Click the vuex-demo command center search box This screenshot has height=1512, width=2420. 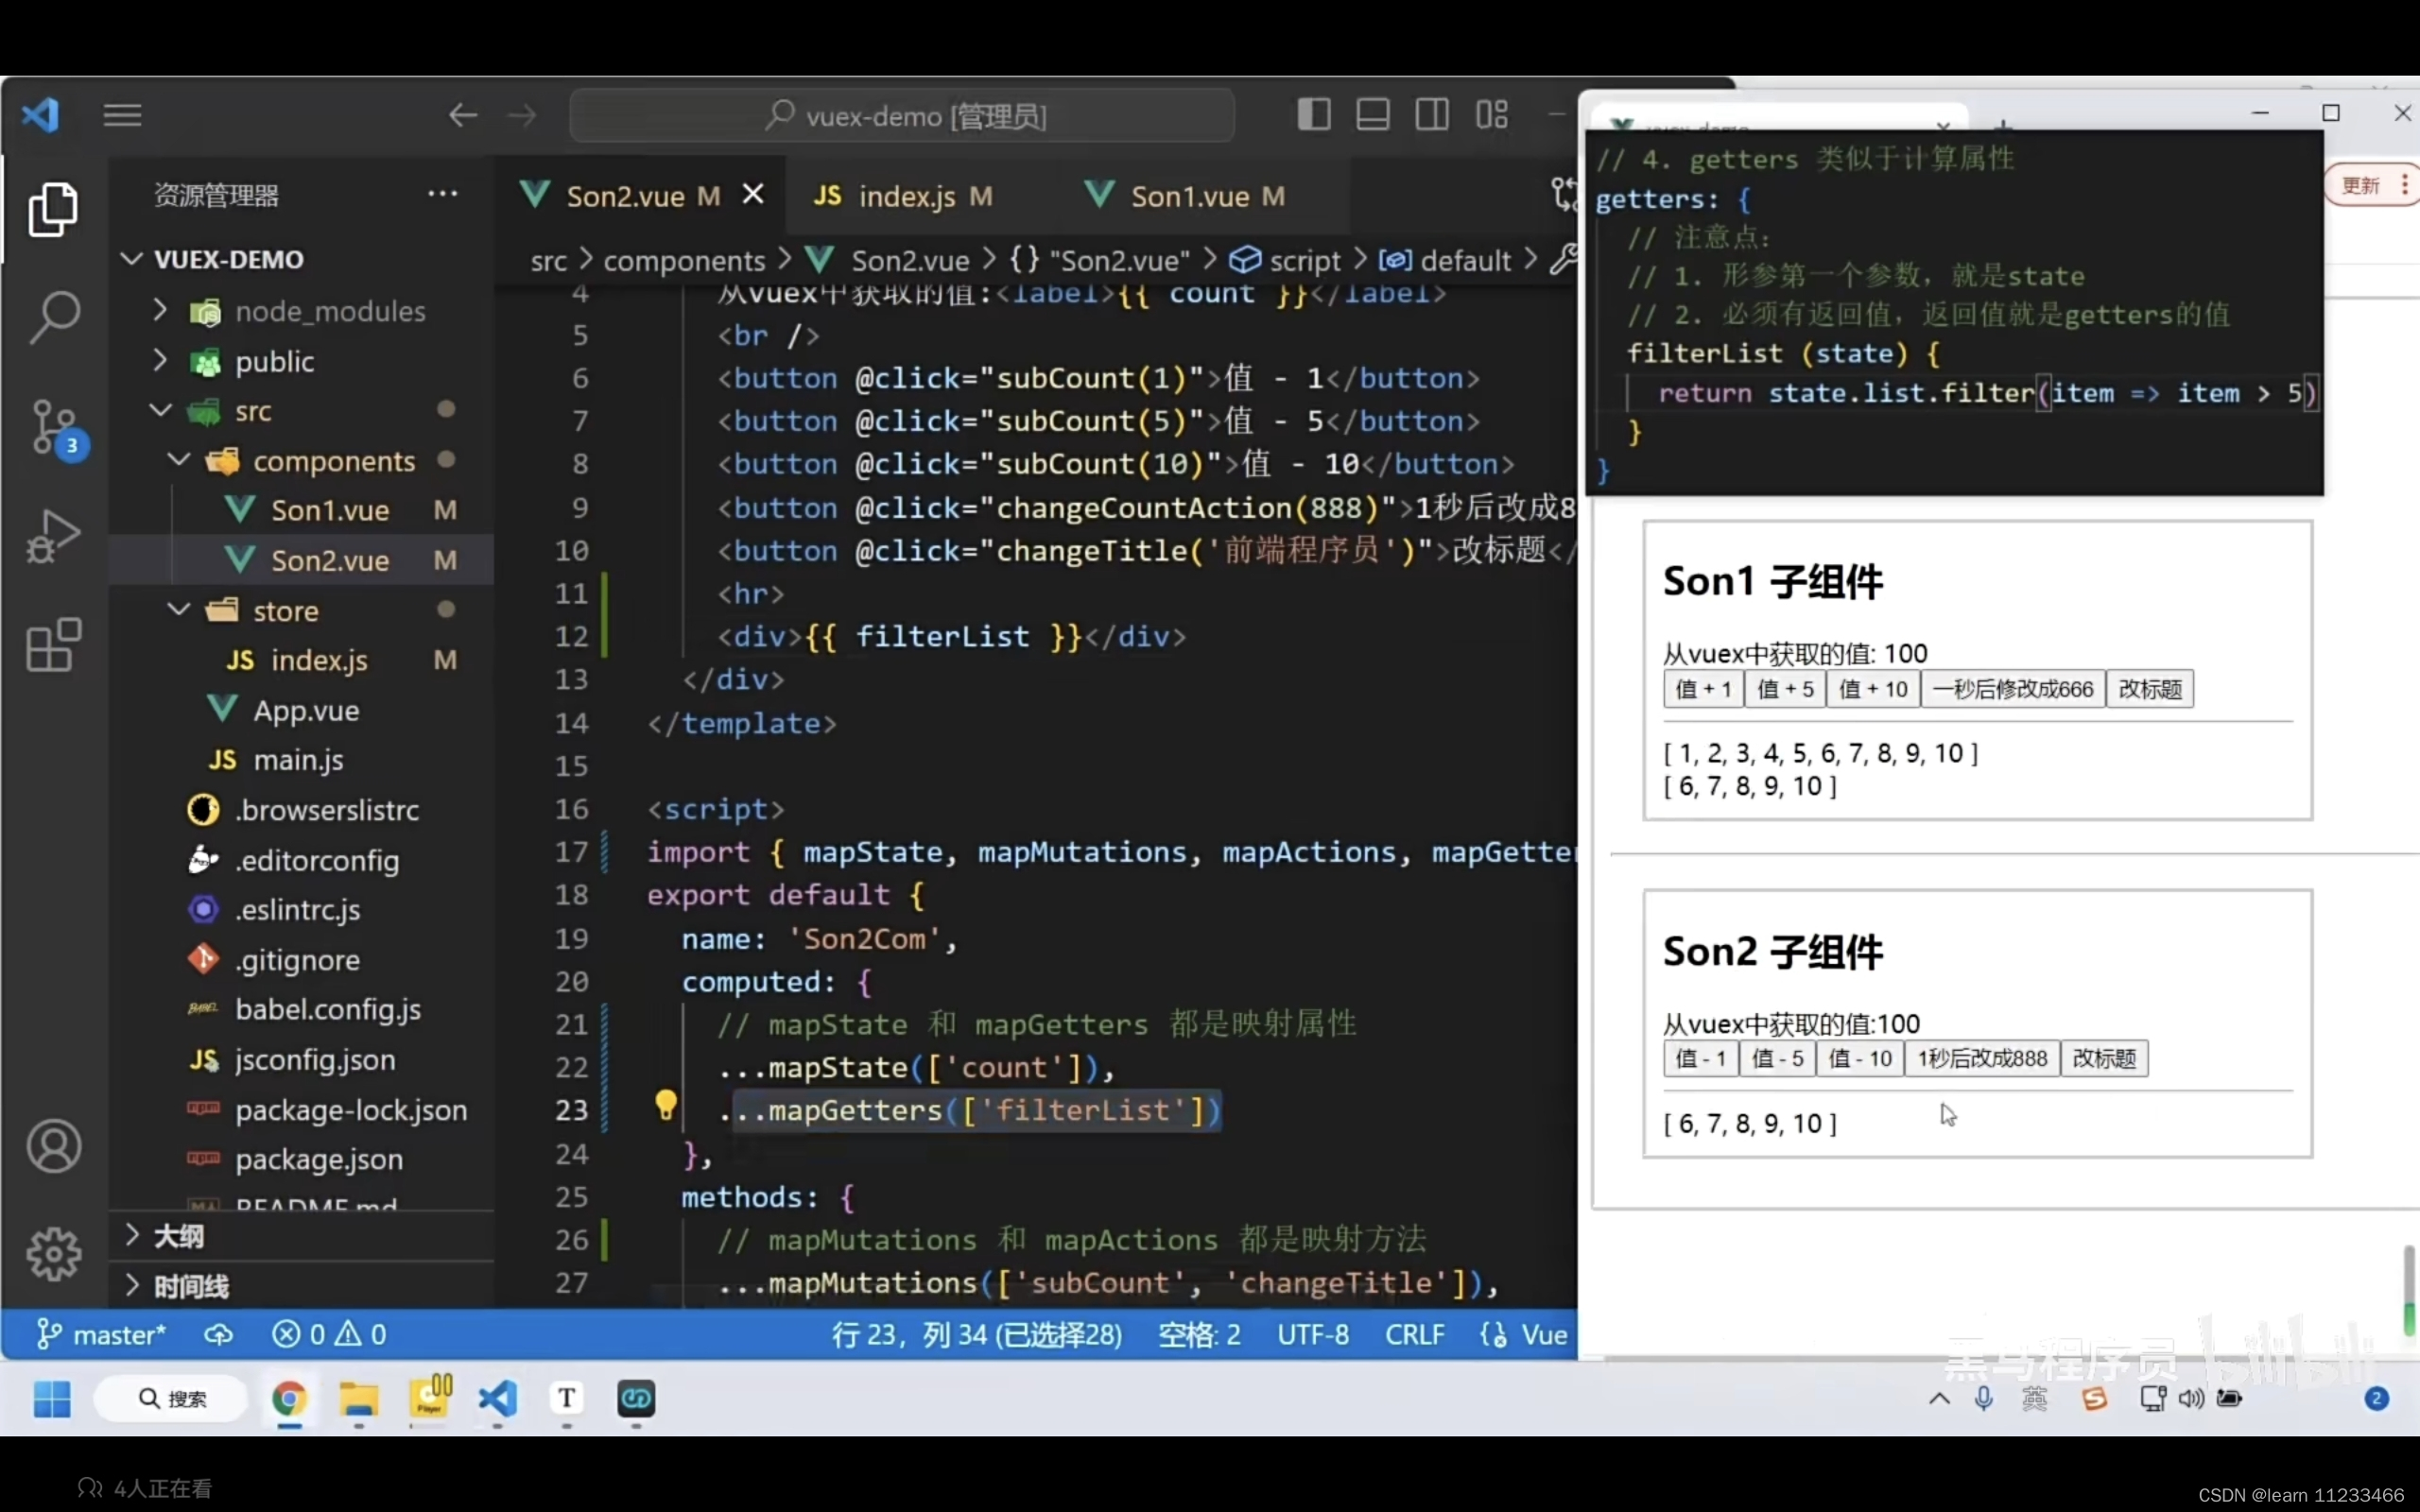[x=902, y=116]
